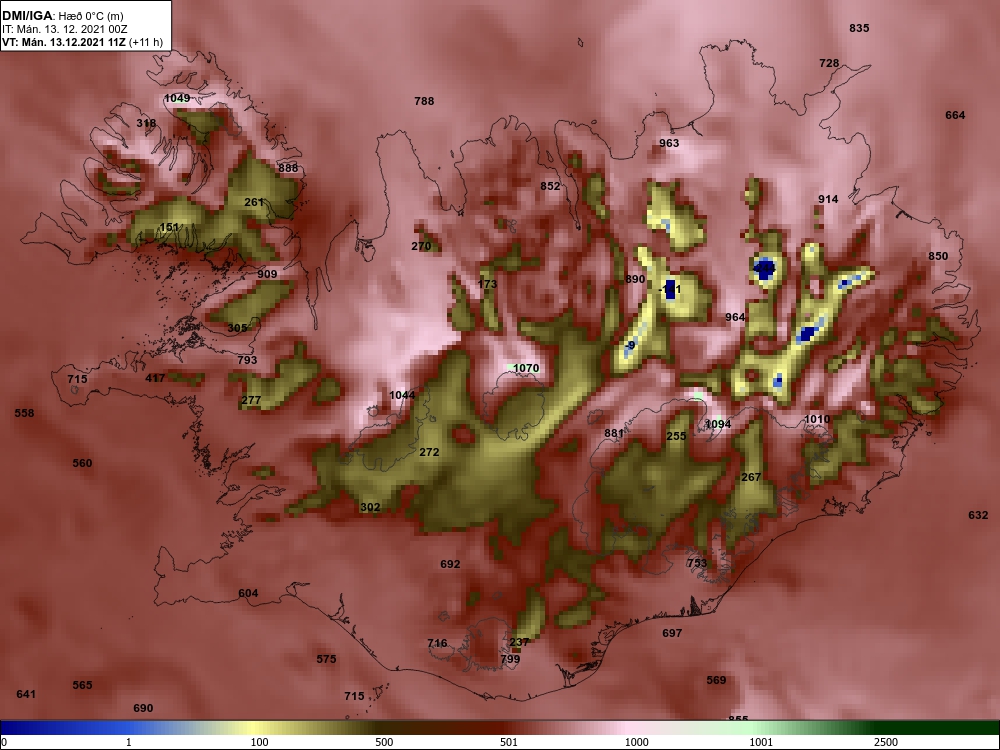Click the map value '569'
1000x750 pixels.
click(x=717, y=680)
